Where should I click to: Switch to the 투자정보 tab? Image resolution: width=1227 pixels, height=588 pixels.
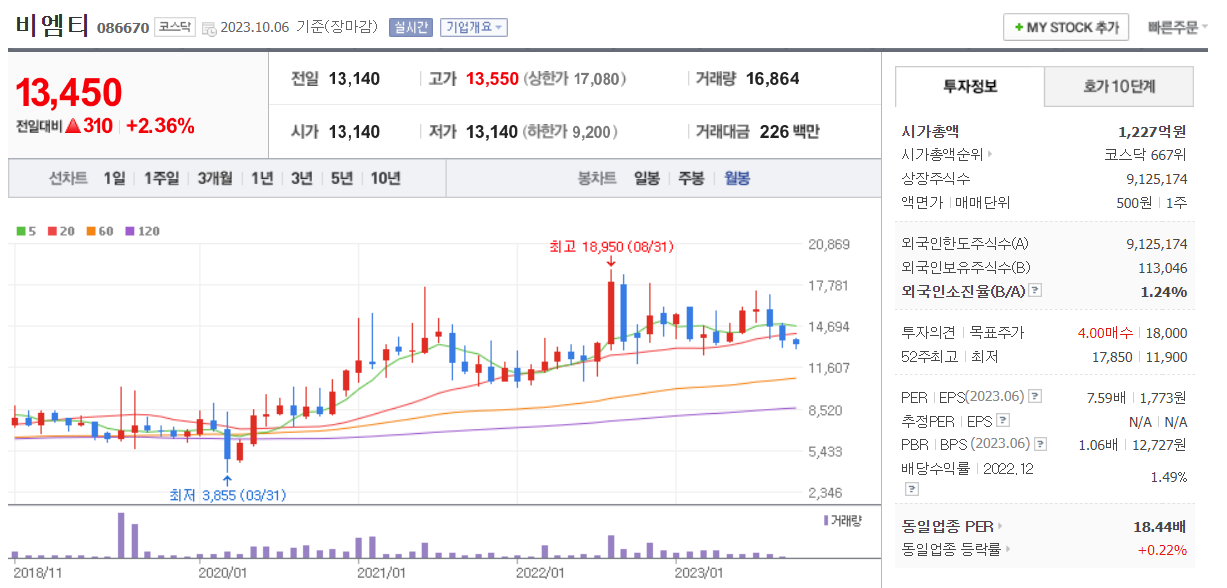click(970, 86)
